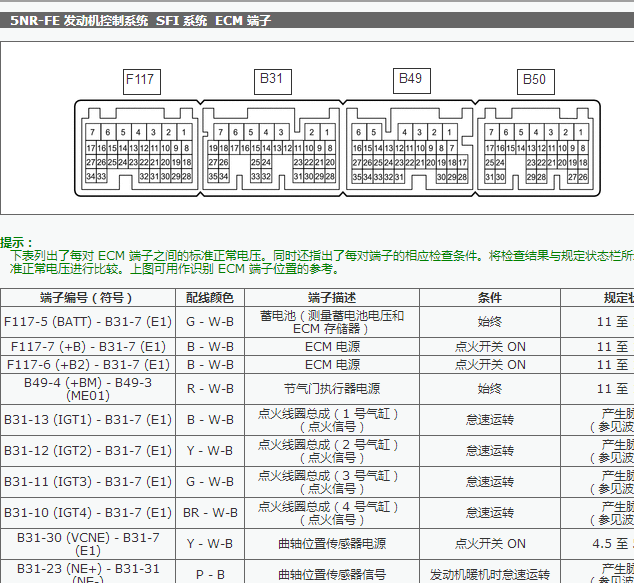
Task: Select the 条件 column header
Action: click(490, 298)
